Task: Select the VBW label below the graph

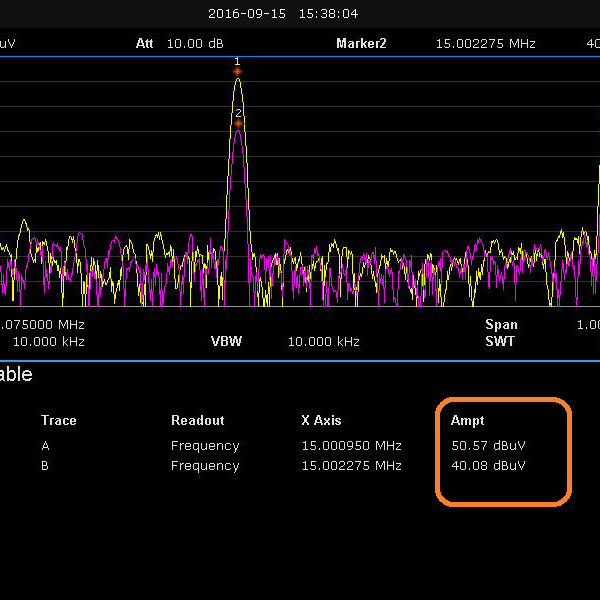Action: point(226,341)
